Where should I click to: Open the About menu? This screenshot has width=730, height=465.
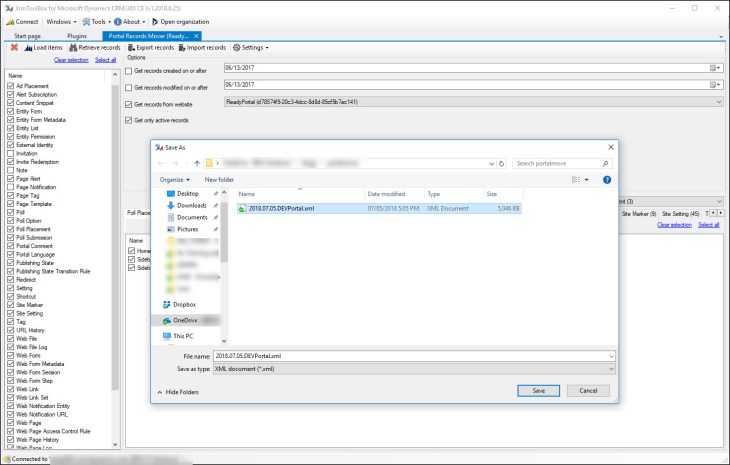[129, 22]
